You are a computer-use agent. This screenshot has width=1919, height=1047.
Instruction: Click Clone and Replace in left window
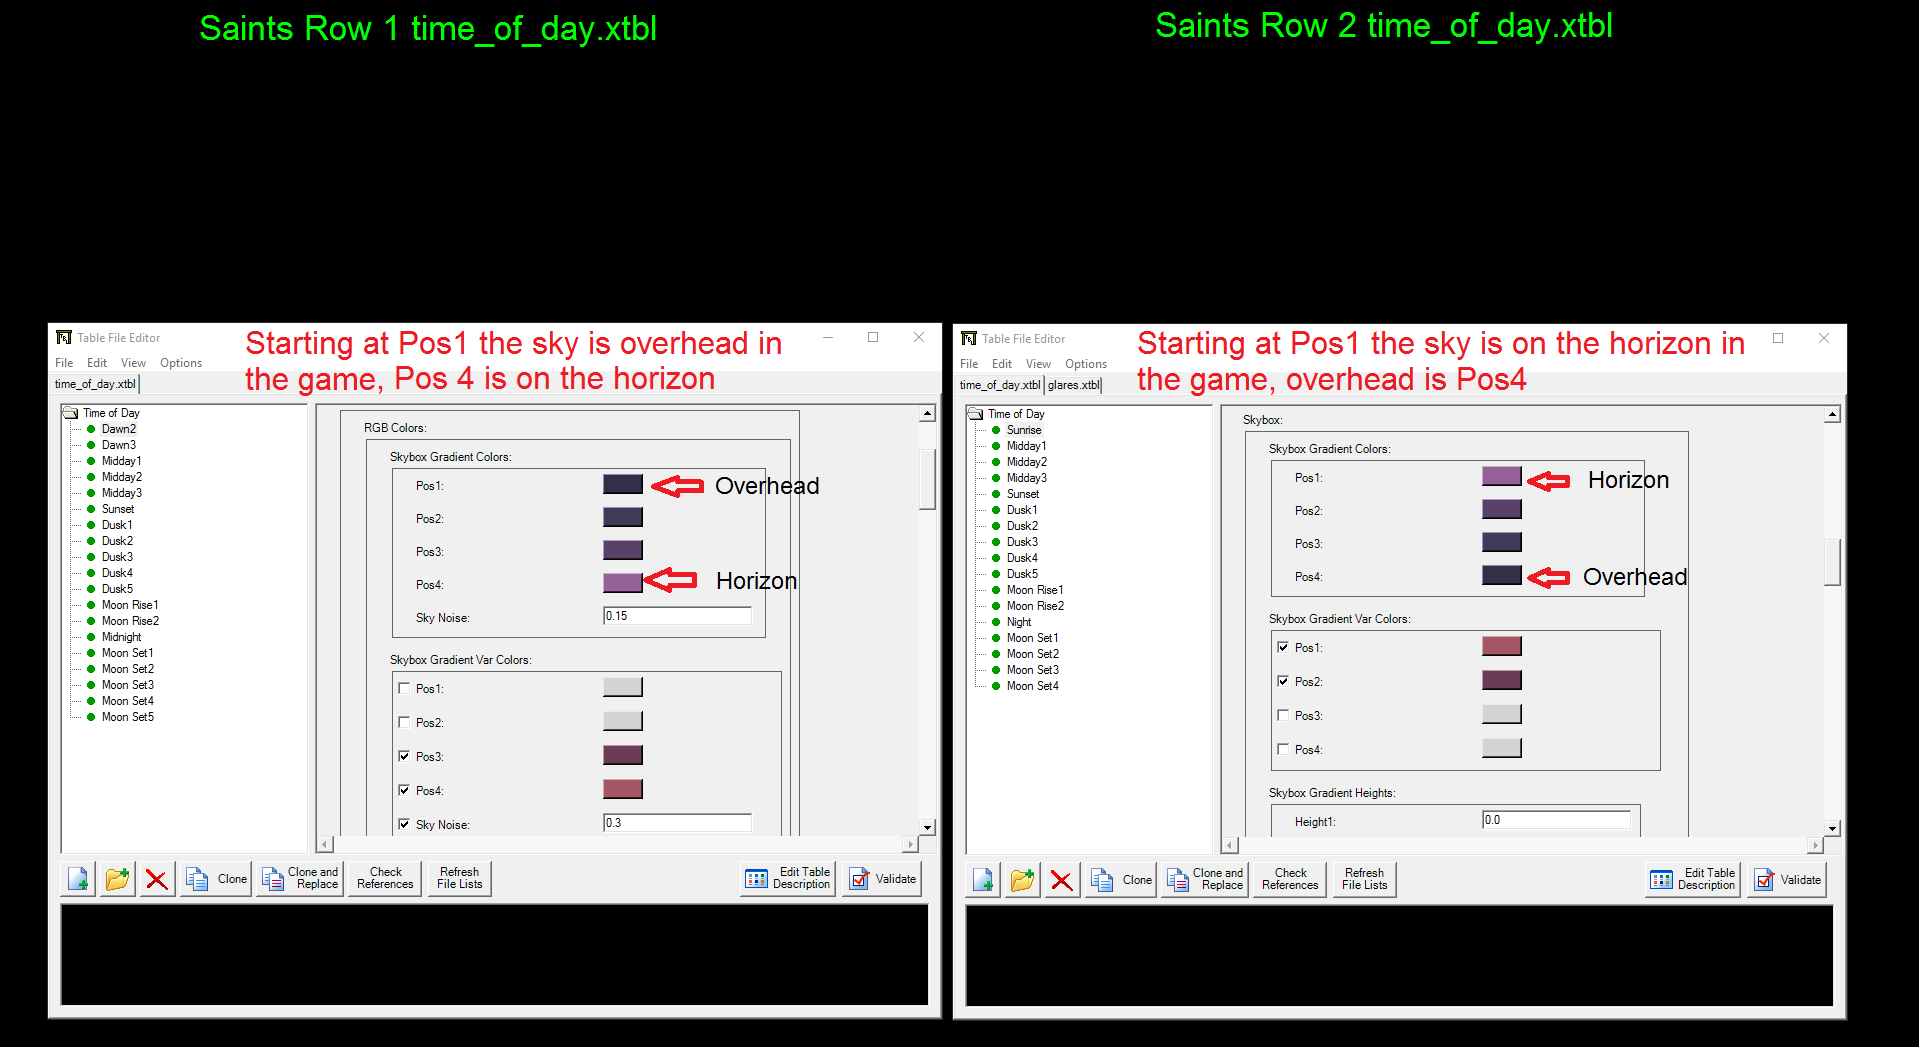pos(300,879)
